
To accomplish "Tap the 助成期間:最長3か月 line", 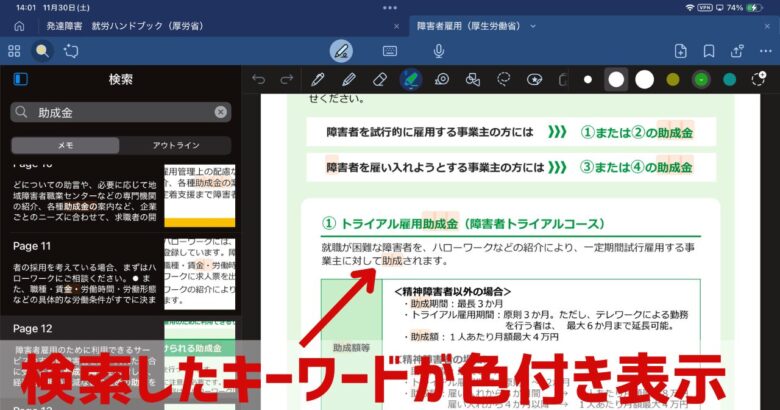I will click(456, 304).
